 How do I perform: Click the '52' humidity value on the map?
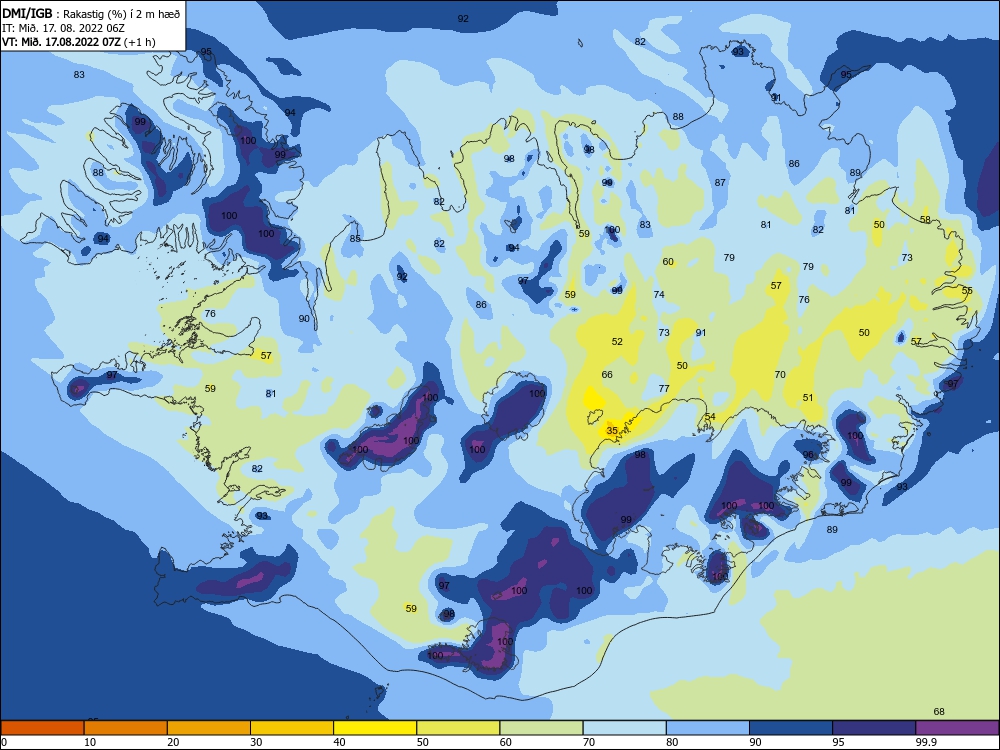[617, 341]
